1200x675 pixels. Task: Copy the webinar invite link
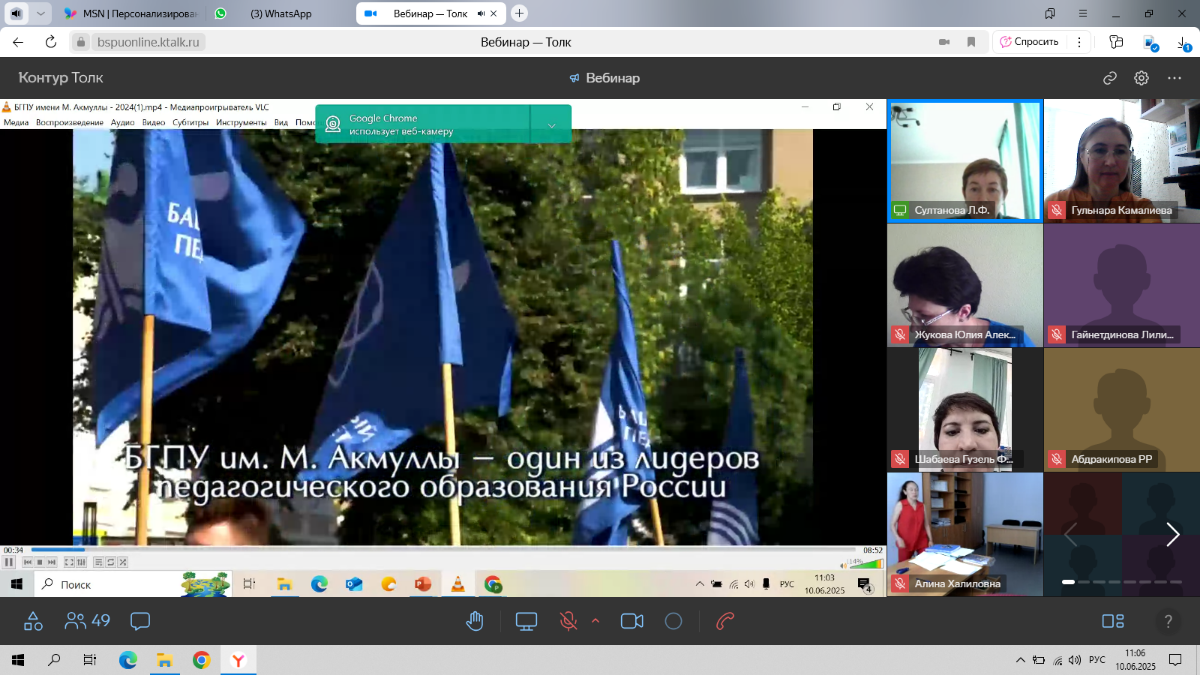point(1109,78)
